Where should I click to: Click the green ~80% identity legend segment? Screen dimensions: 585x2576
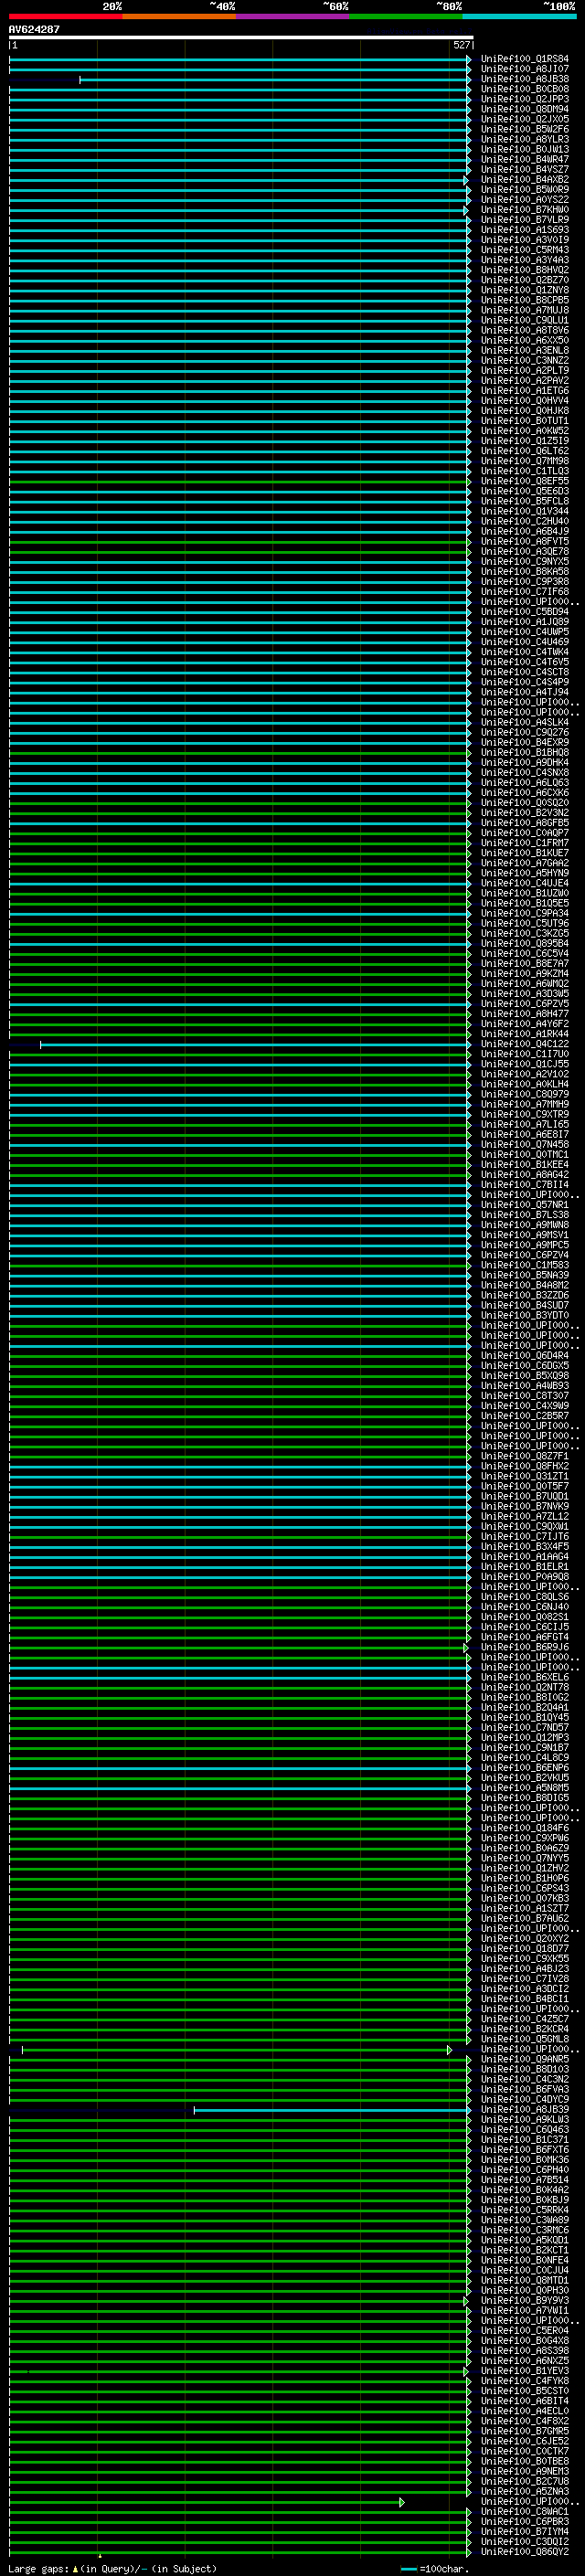tap(405, 16)
